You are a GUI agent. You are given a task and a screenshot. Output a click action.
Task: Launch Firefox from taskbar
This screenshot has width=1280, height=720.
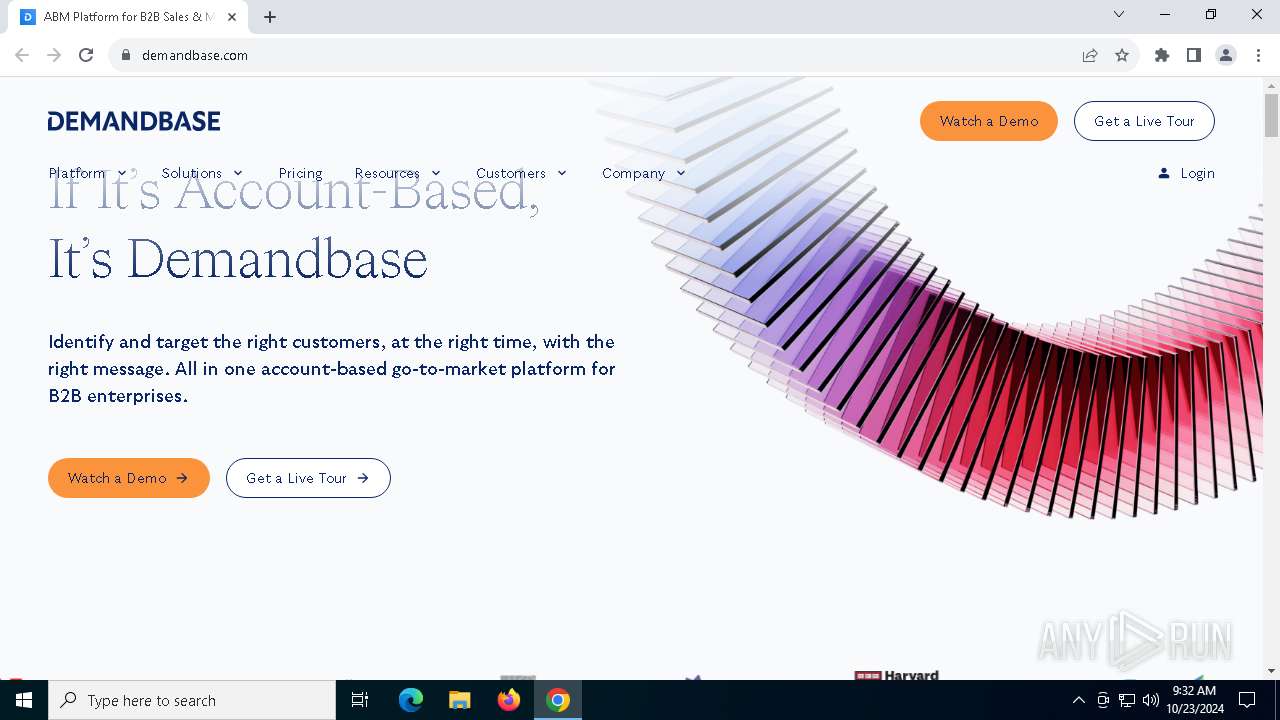coord(509,700)
